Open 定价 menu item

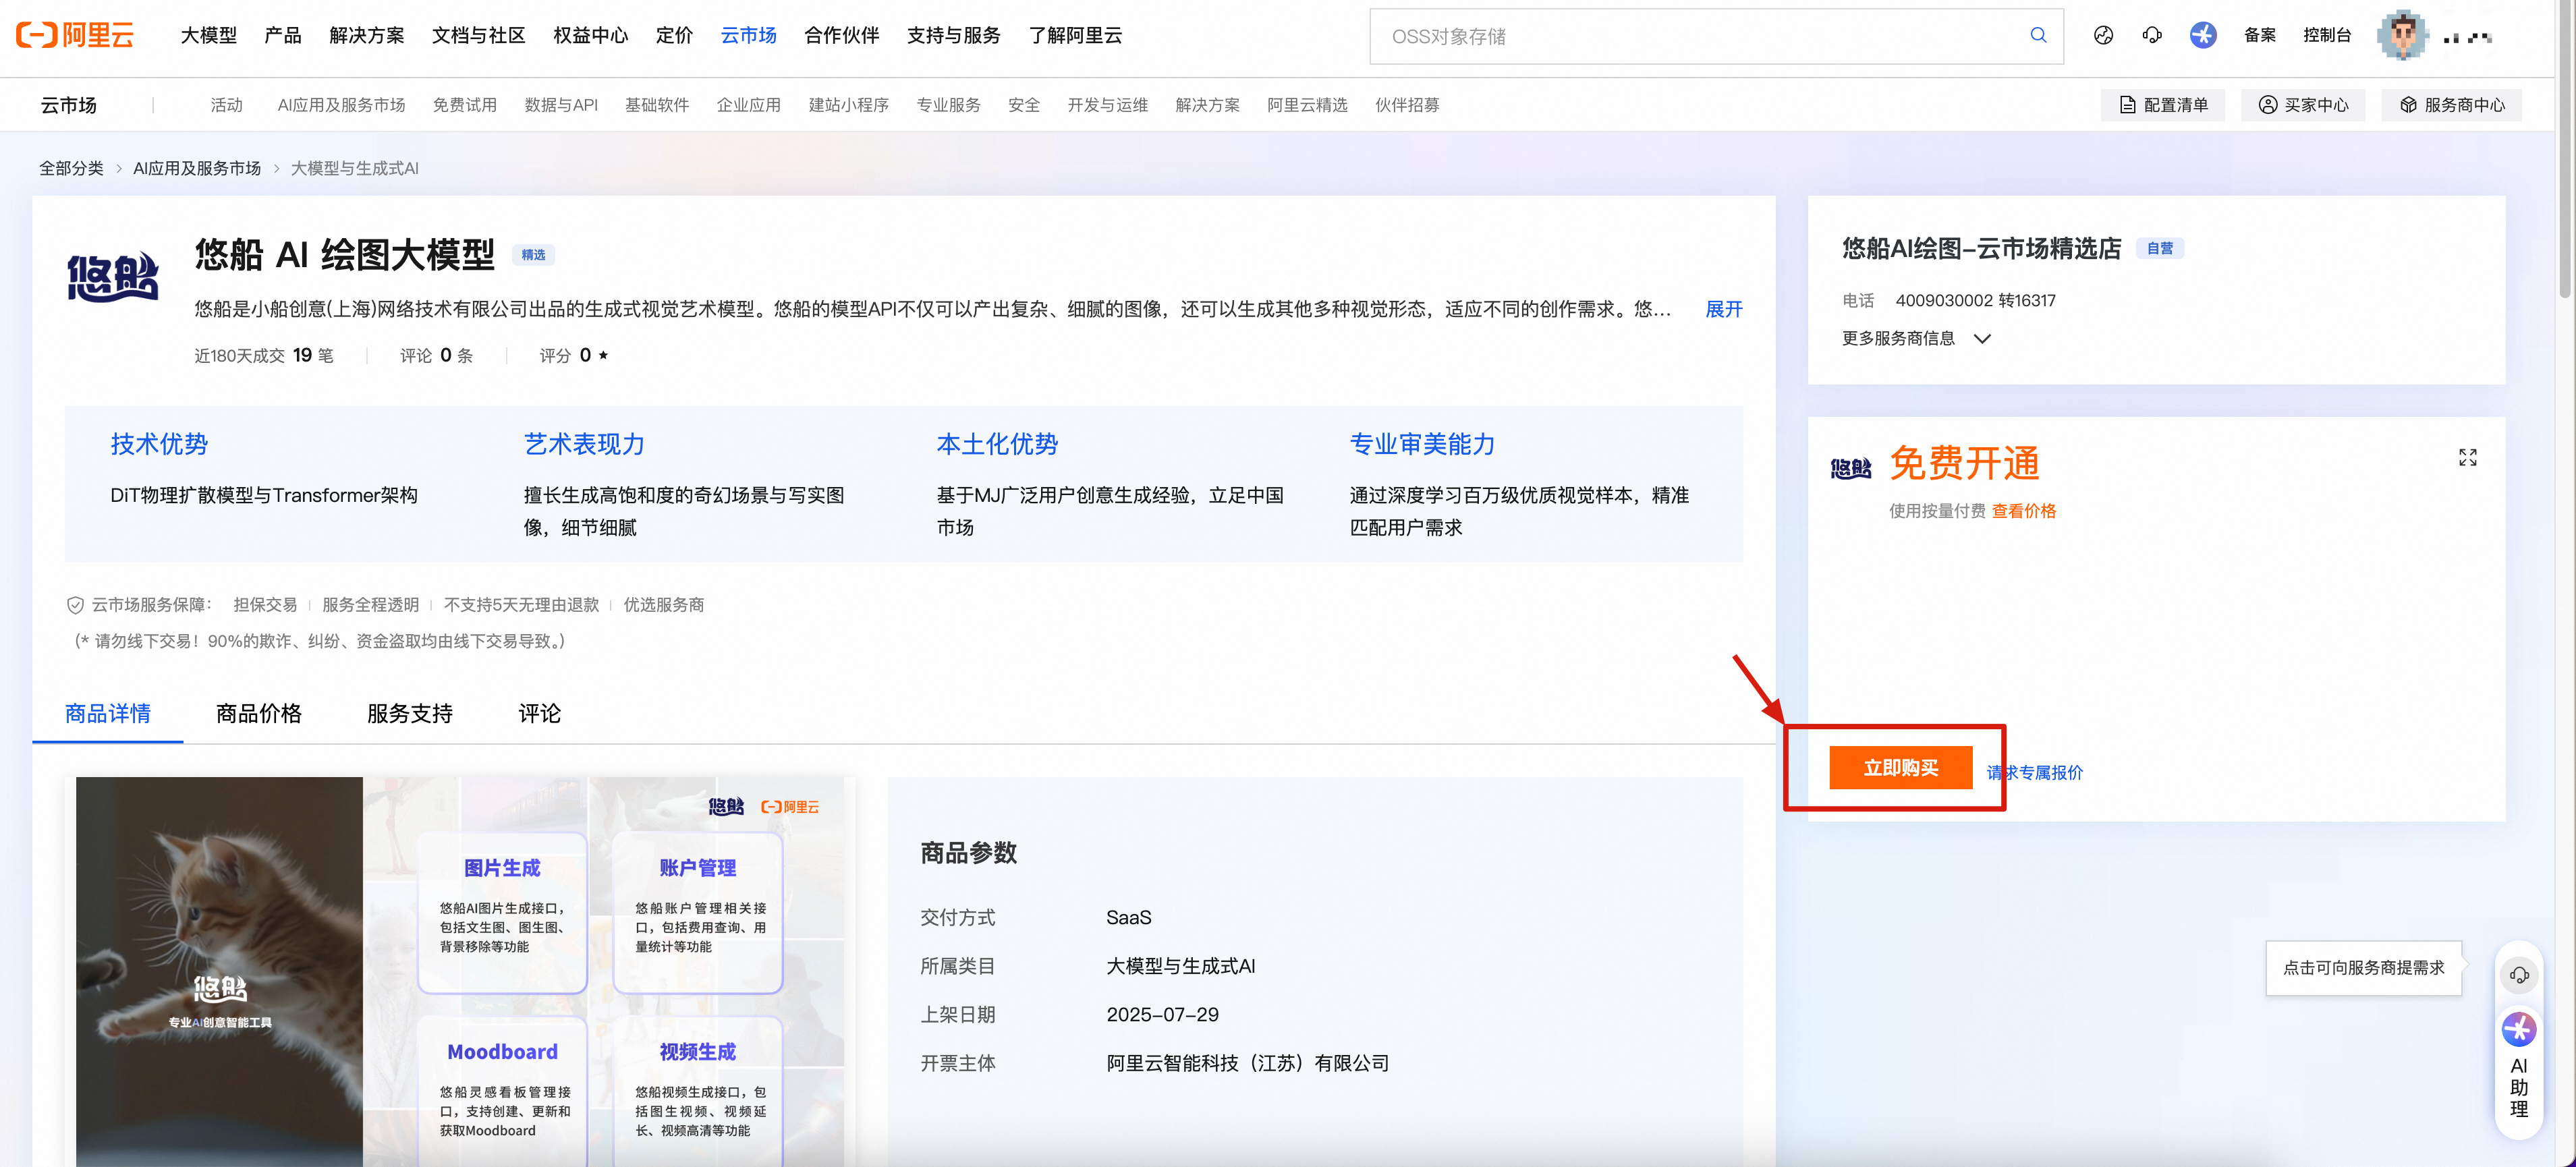tap(674, 35)
